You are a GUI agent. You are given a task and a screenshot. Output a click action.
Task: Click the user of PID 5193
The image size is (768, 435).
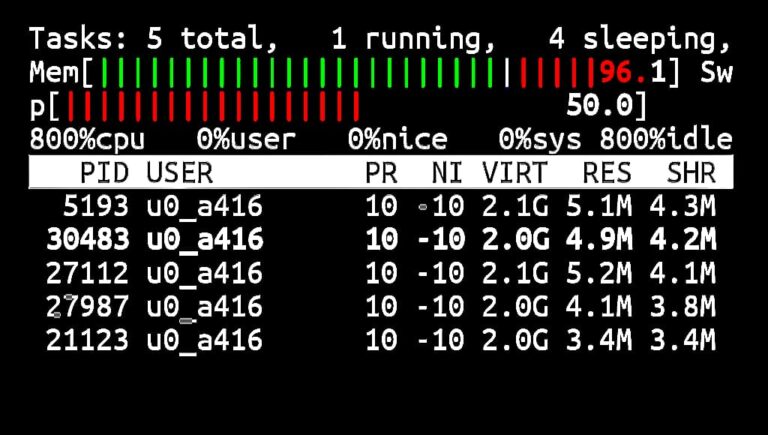pos(205,207)
